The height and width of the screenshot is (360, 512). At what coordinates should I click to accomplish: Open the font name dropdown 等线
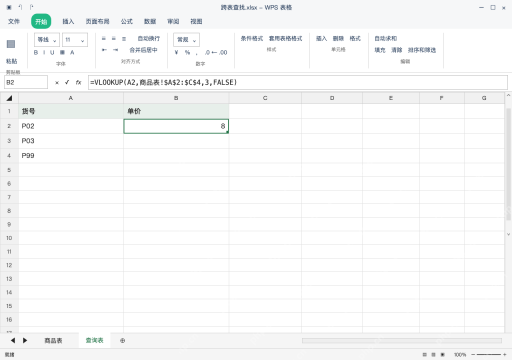click(x=47, y=40)
